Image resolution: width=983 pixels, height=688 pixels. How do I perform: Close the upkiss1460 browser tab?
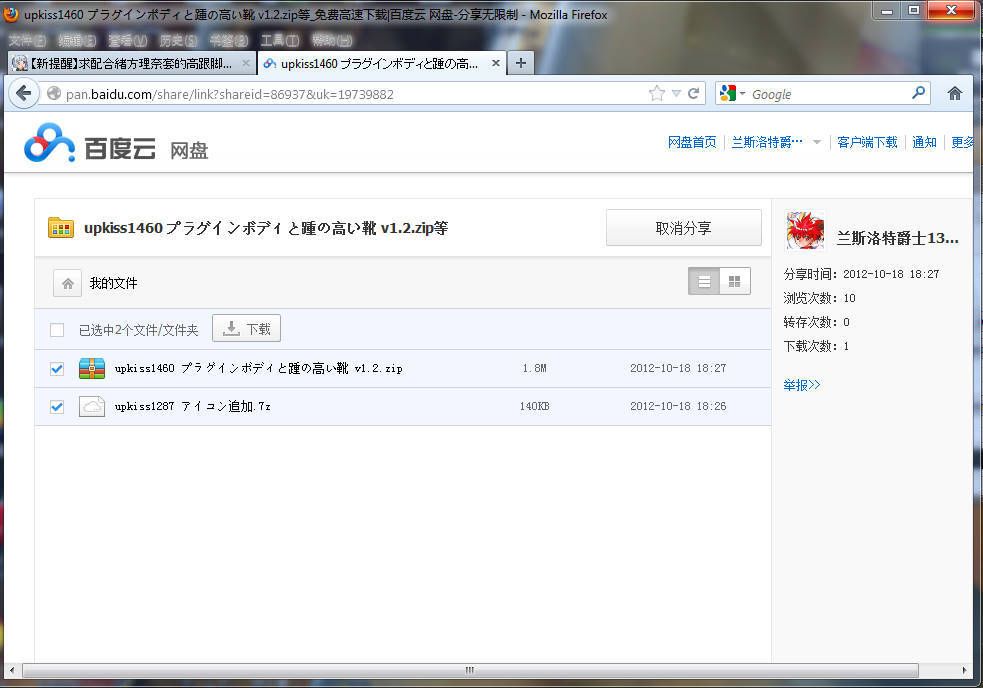coord(495,63)
